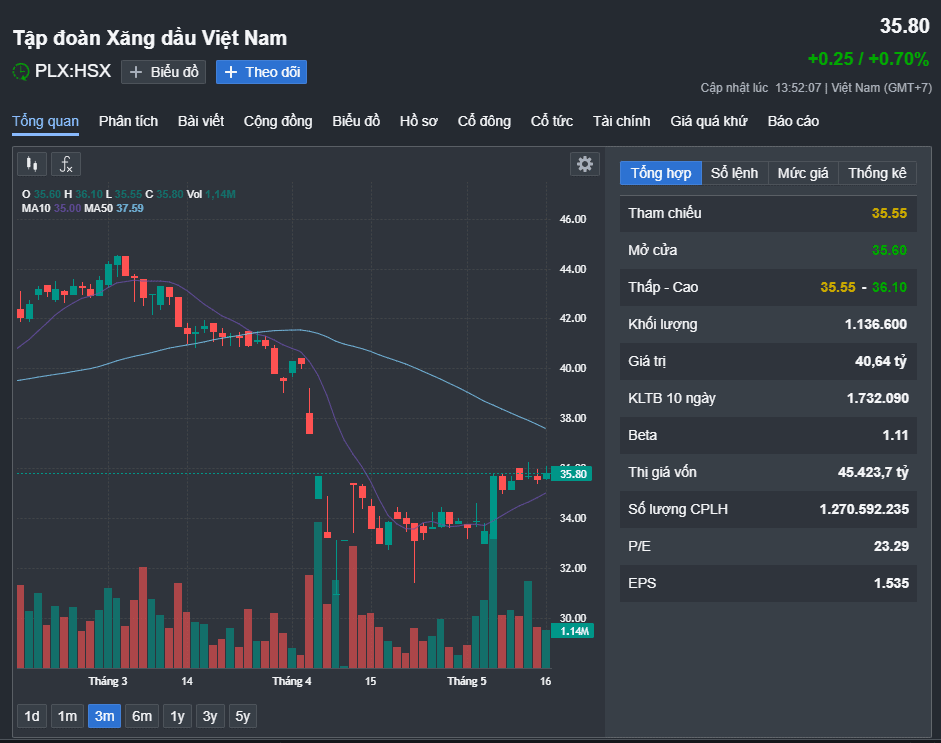
Task: Click the Thị giá vốn value 45.423,7 tỷ
Action: 873,472
